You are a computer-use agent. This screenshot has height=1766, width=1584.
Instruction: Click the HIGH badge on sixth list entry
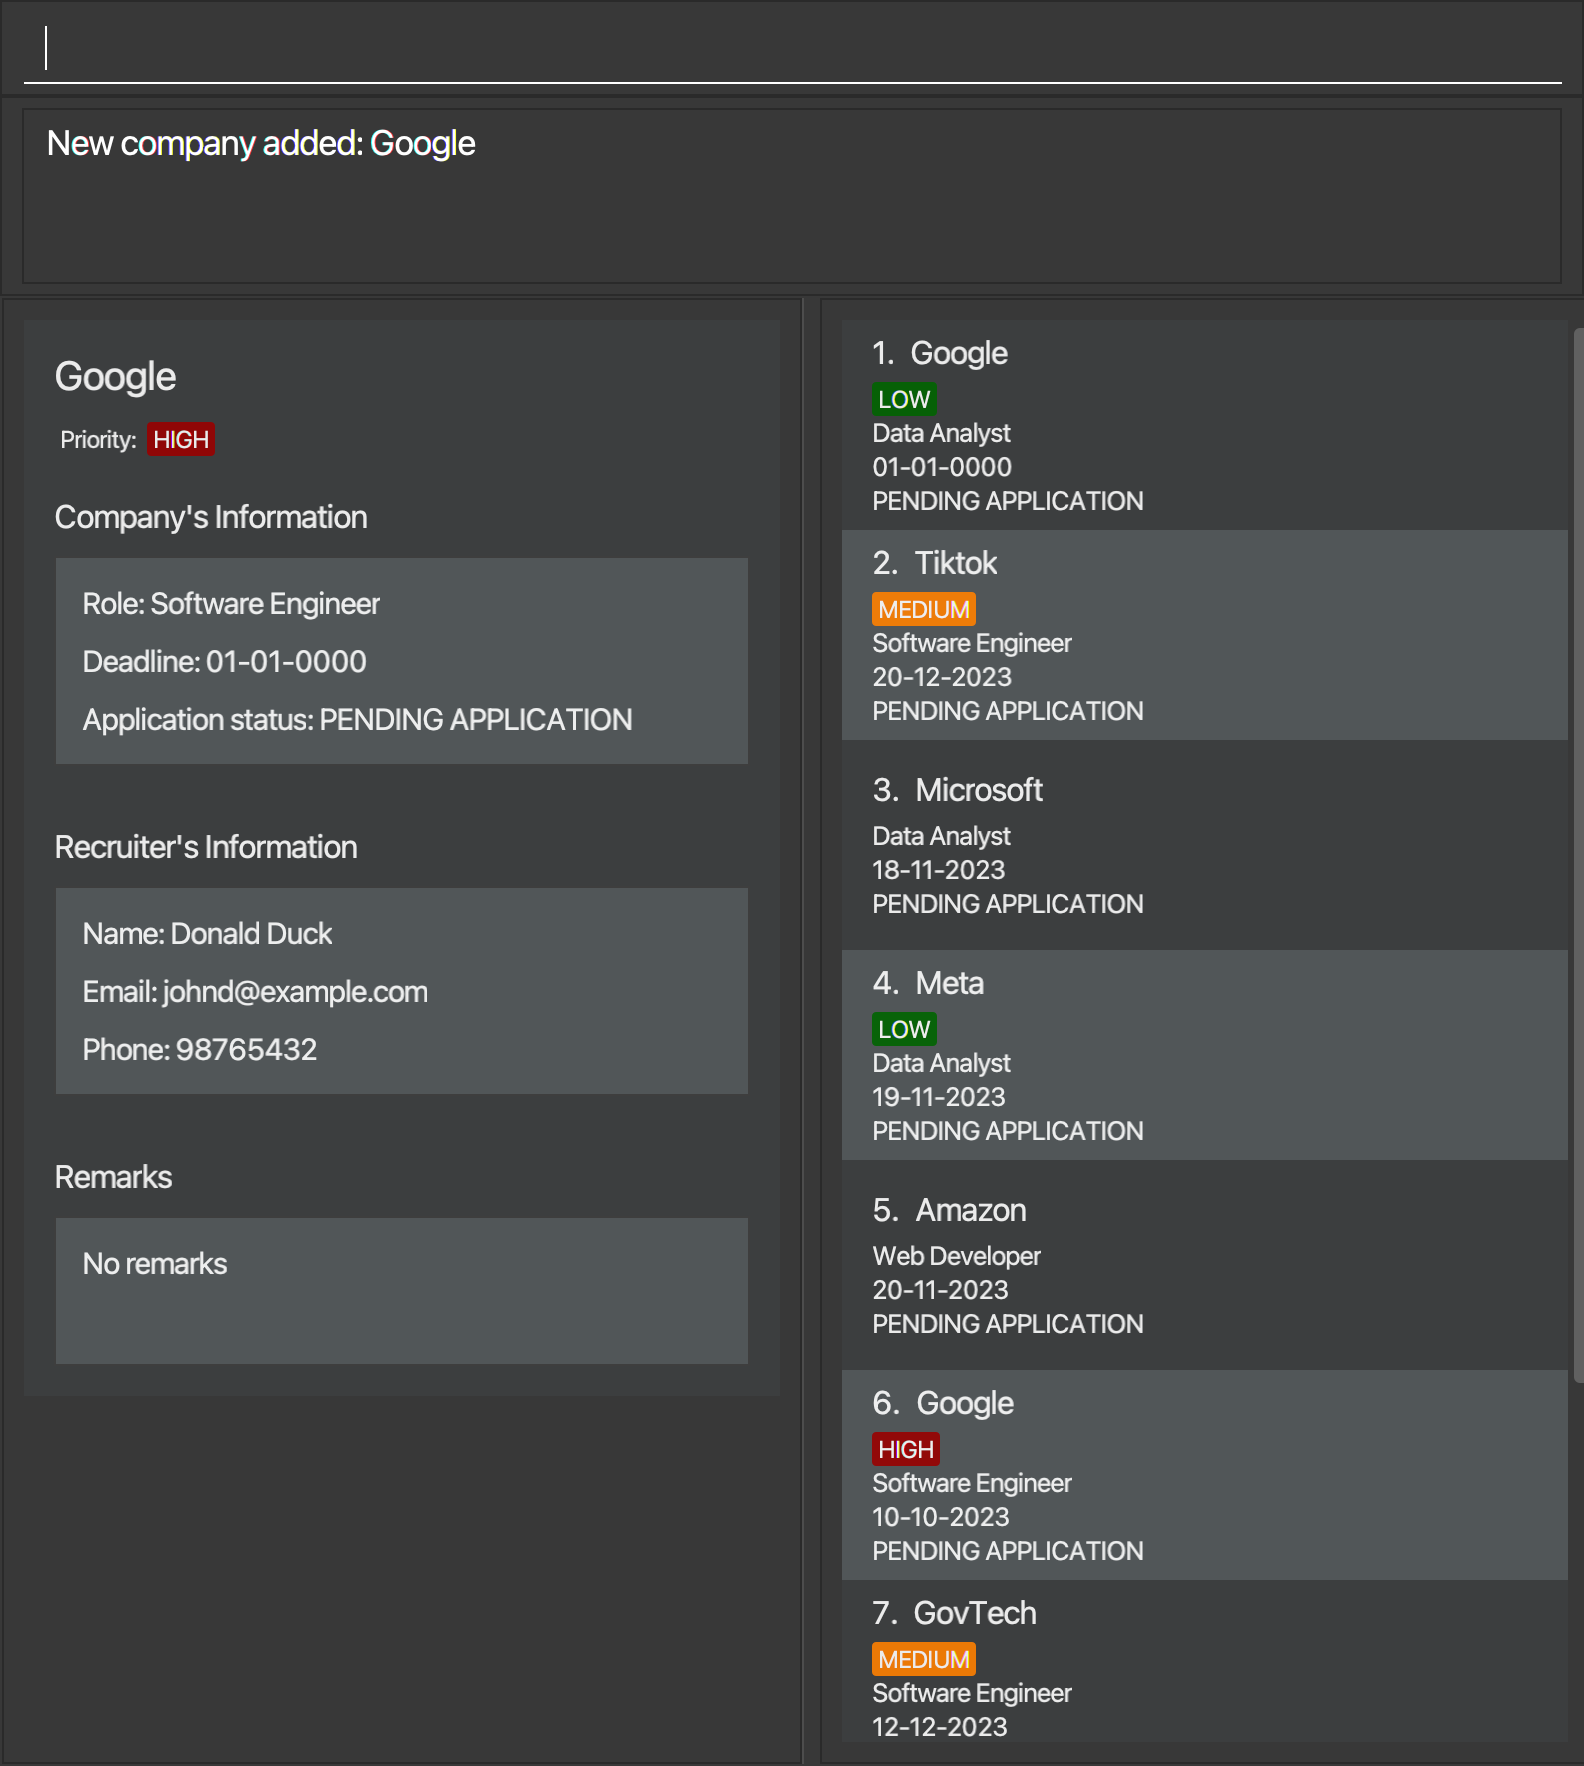pos(905,1450)
